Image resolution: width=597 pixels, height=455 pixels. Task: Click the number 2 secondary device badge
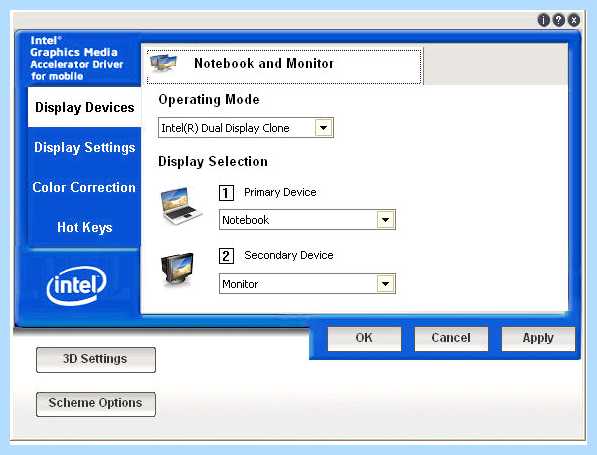pos(226,256)
